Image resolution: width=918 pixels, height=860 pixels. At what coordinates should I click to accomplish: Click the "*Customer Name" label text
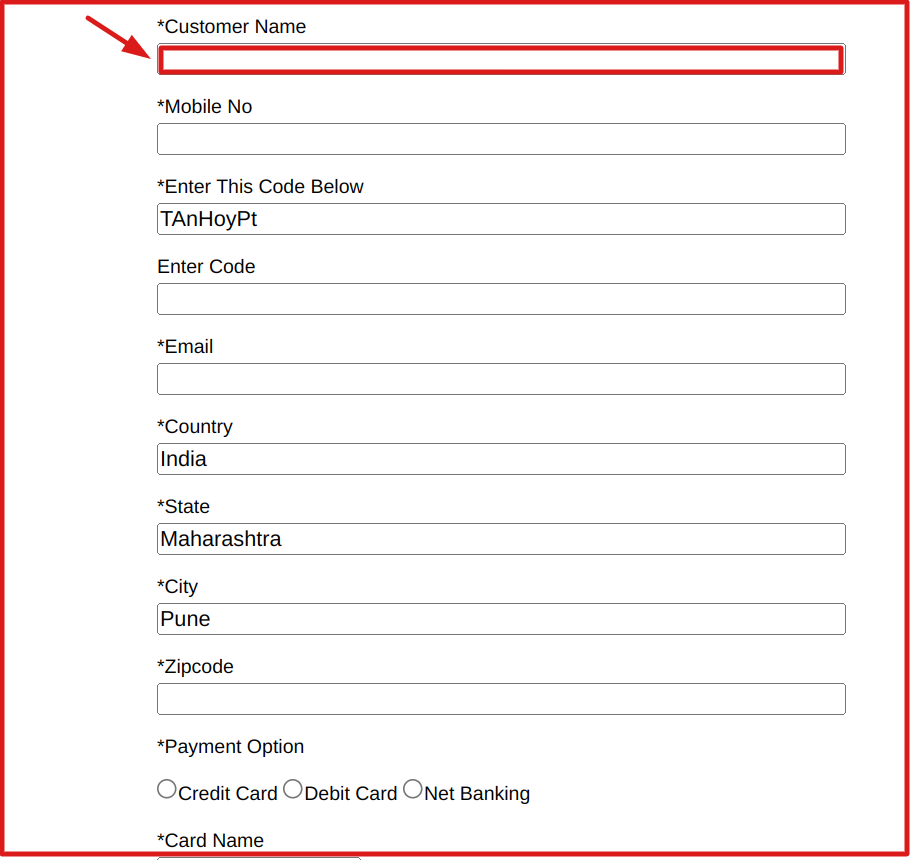232,27
